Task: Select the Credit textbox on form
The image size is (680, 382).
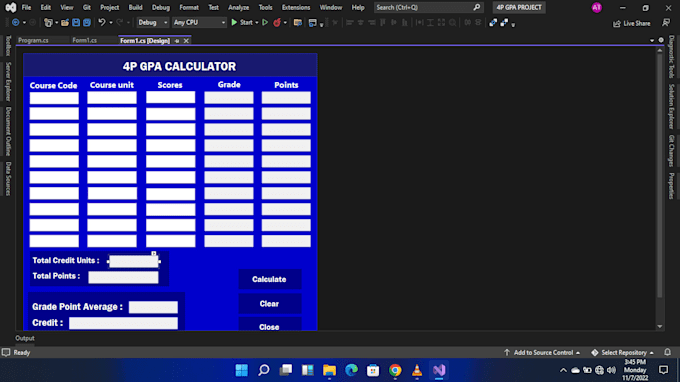Action: click(123, 323)
